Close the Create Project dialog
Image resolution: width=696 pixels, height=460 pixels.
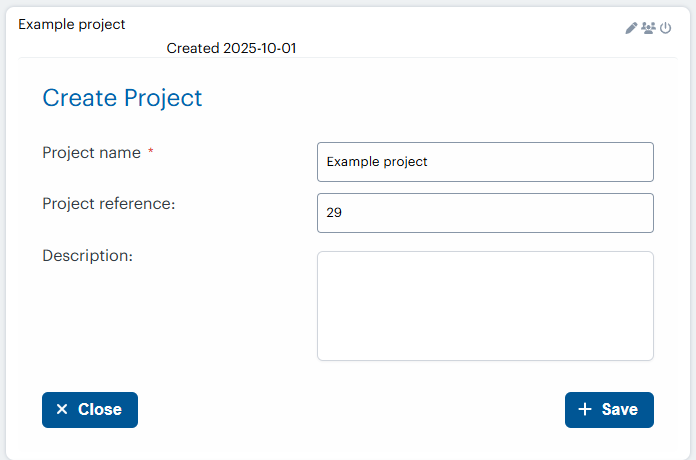click(x=90, y=409)
